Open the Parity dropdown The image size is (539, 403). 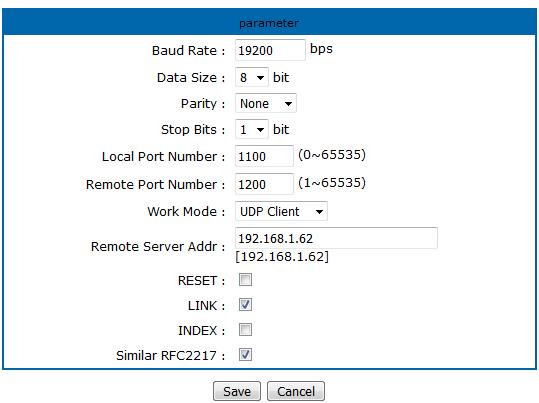(x=266, y=104)
